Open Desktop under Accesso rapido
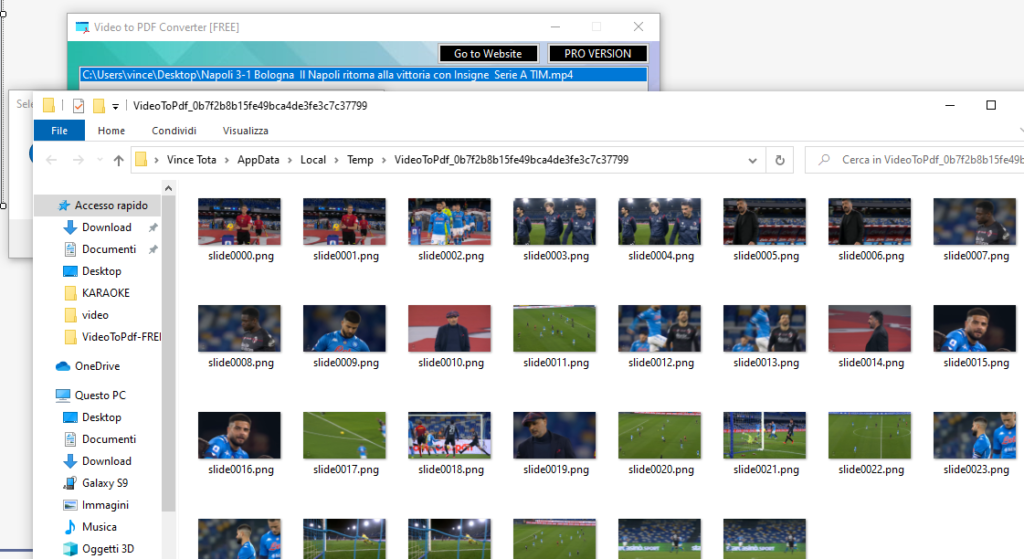This screenshot has height=559, width=1024. 101,271
